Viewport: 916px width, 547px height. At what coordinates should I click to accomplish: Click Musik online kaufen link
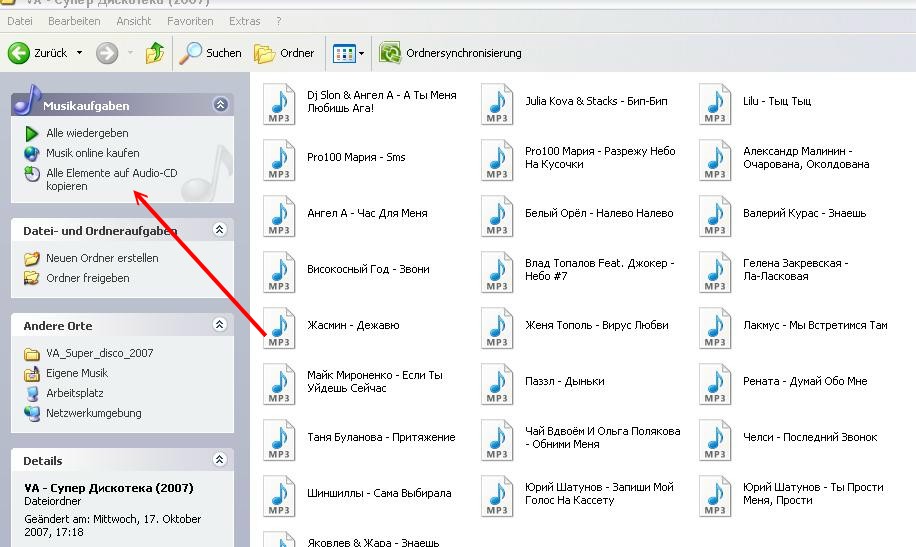(x=93, y=153)
